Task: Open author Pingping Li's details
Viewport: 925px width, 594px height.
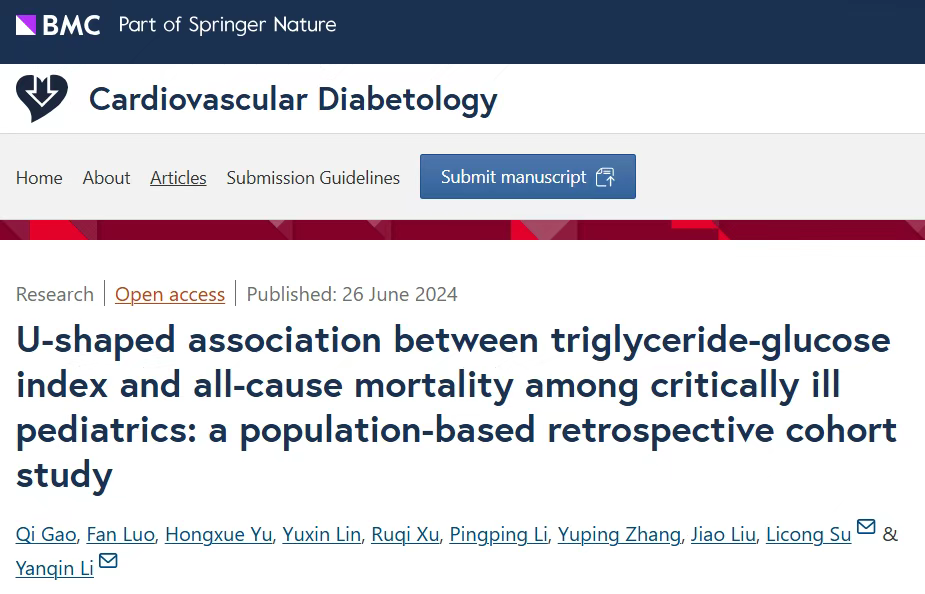Action: pos(498,534)
